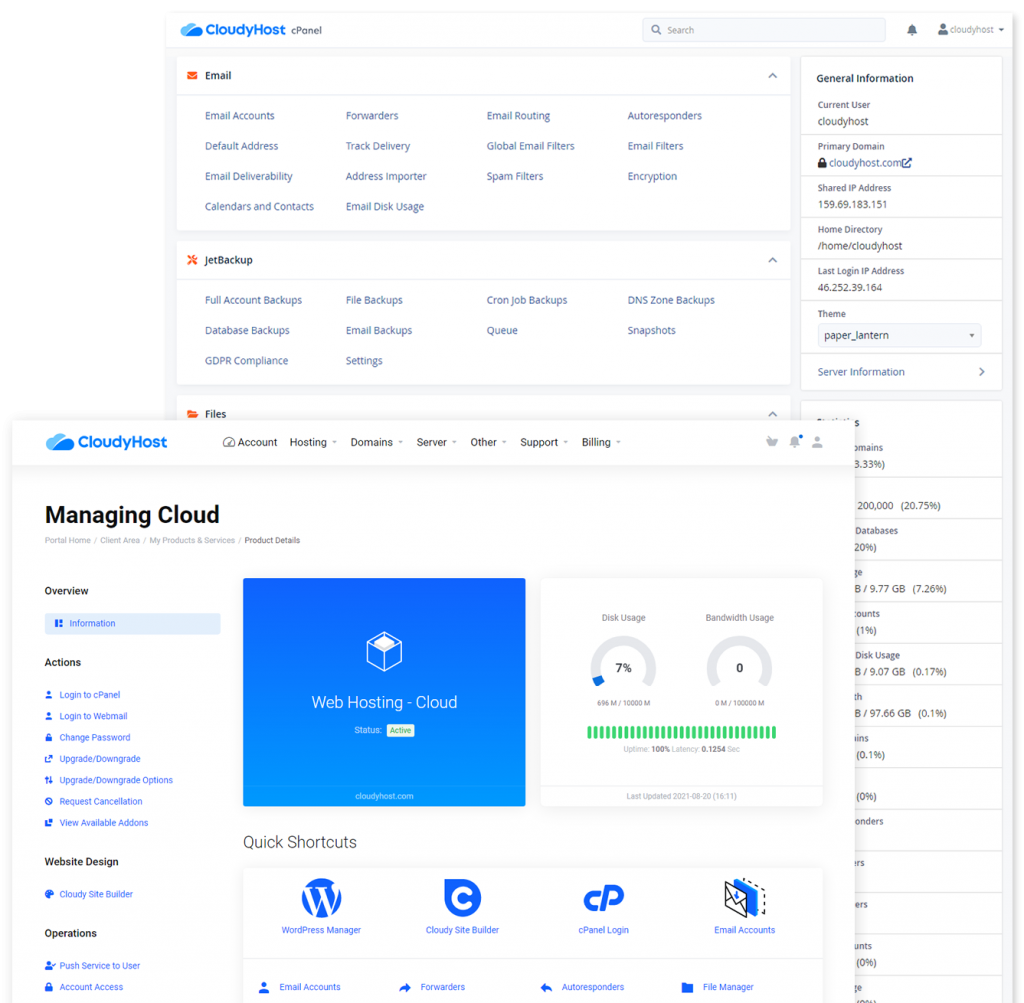Screen dimensions: 1024x1003
Task: Open the cloudyhost user menu in cPanel
Action: tap(970, 29)
